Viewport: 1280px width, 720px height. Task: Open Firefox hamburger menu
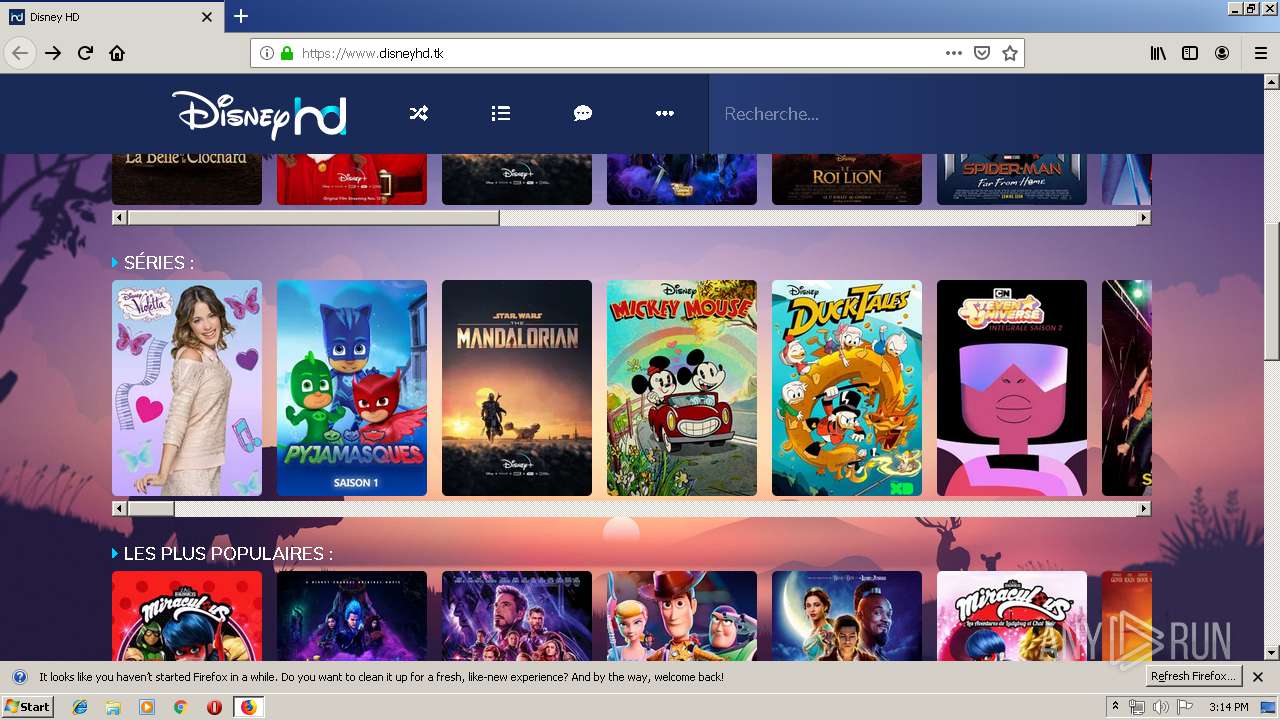pyautogui.click(x=1260, y=53)
